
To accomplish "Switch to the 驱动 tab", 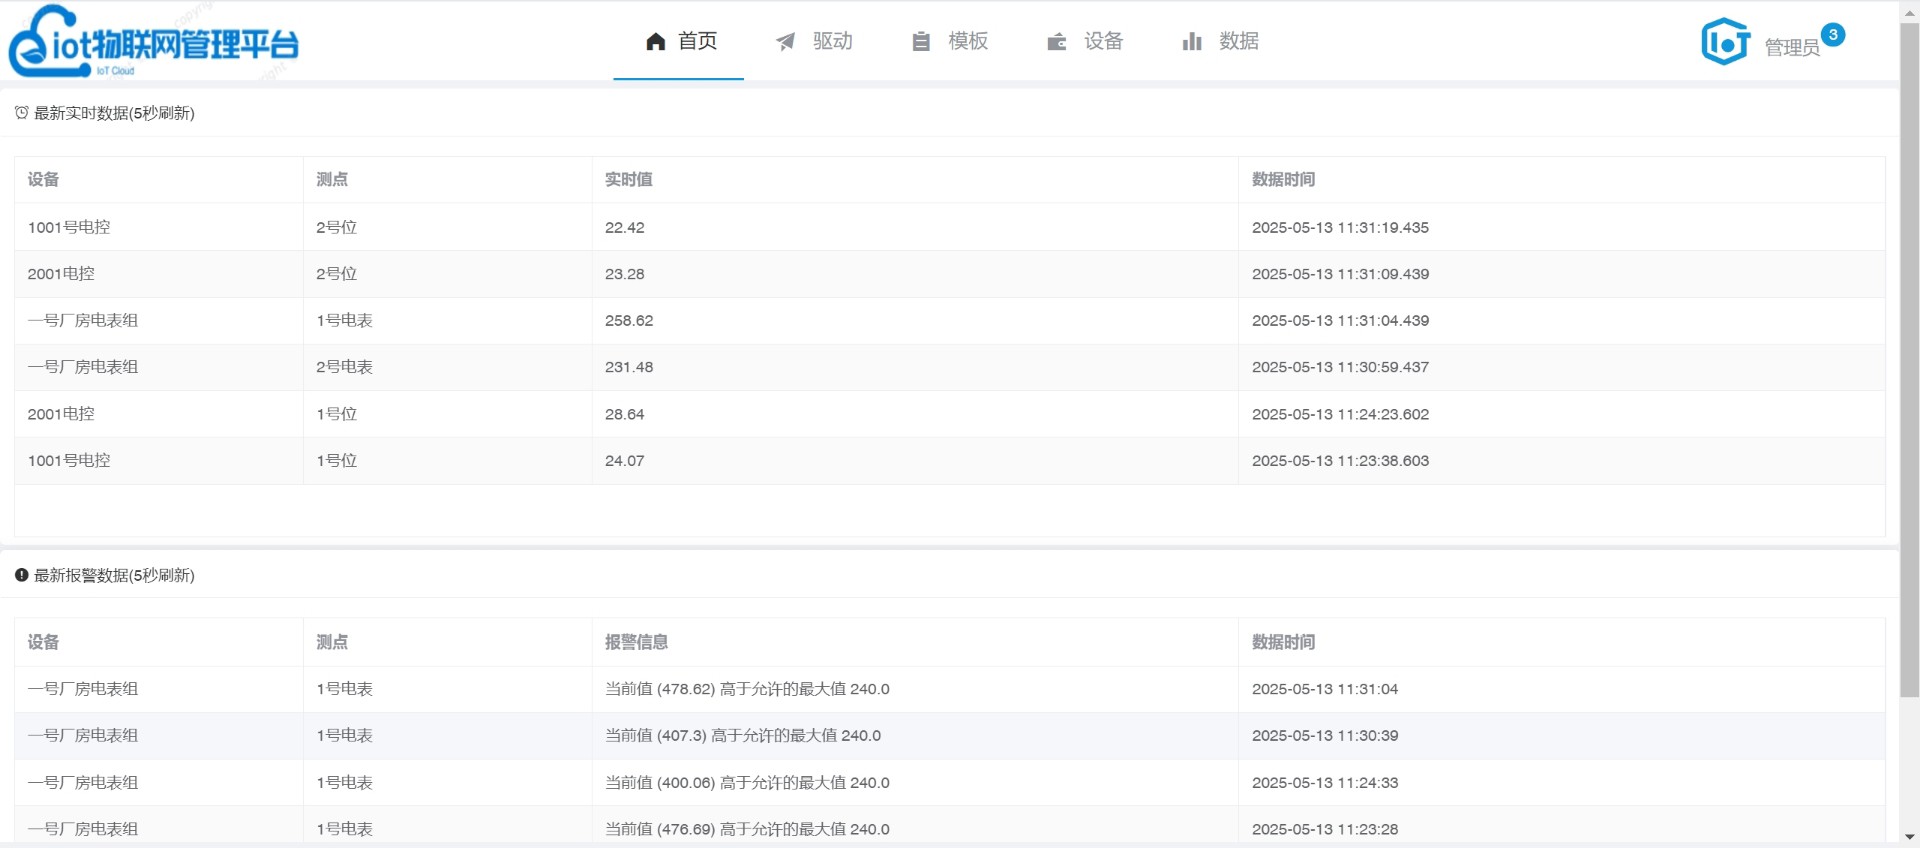I will [x=831, y=41].
